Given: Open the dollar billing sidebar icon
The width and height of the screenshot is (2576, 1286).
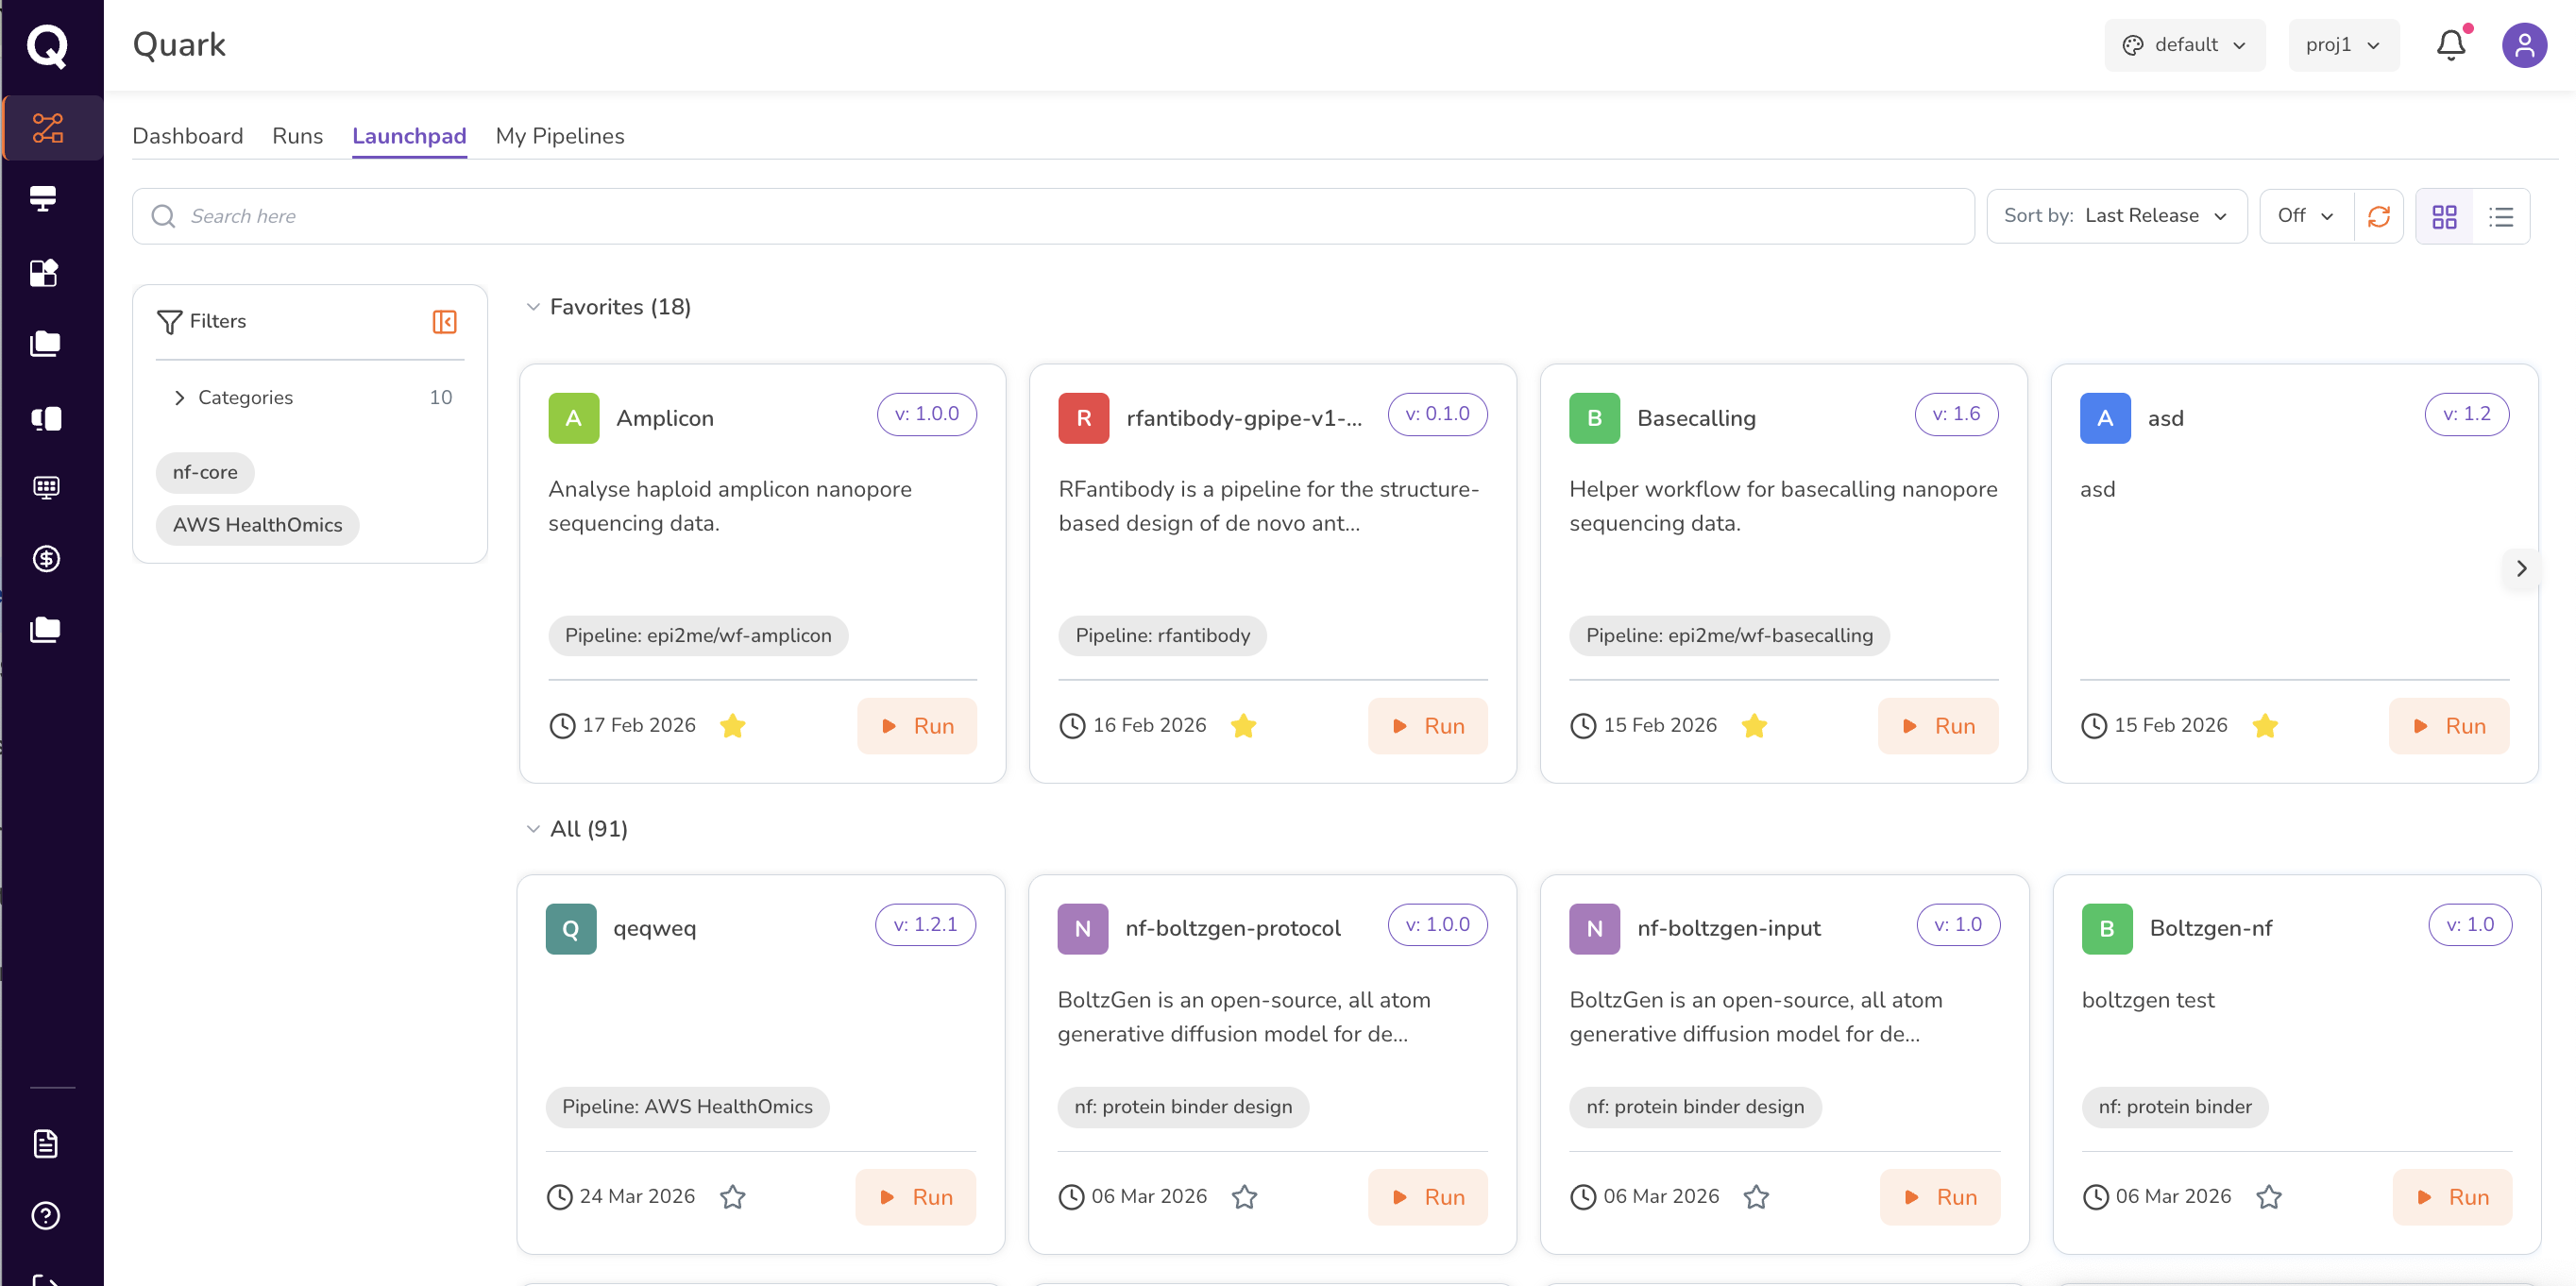Looking at the screenshot, I should coord(46,559).
